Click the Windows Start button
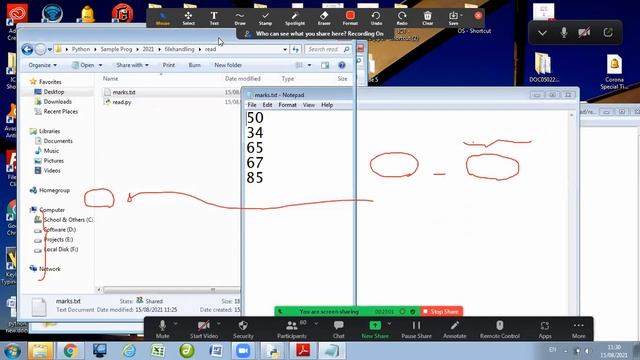The width and height of the screenshot is (640, 360). pos(12,351)
